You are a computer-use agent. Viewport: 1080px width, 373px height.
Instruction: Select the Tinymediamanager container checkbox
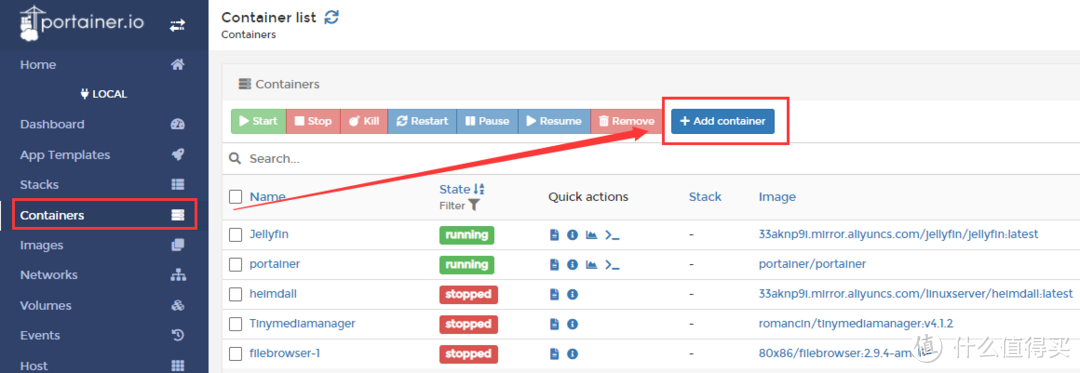236,324
